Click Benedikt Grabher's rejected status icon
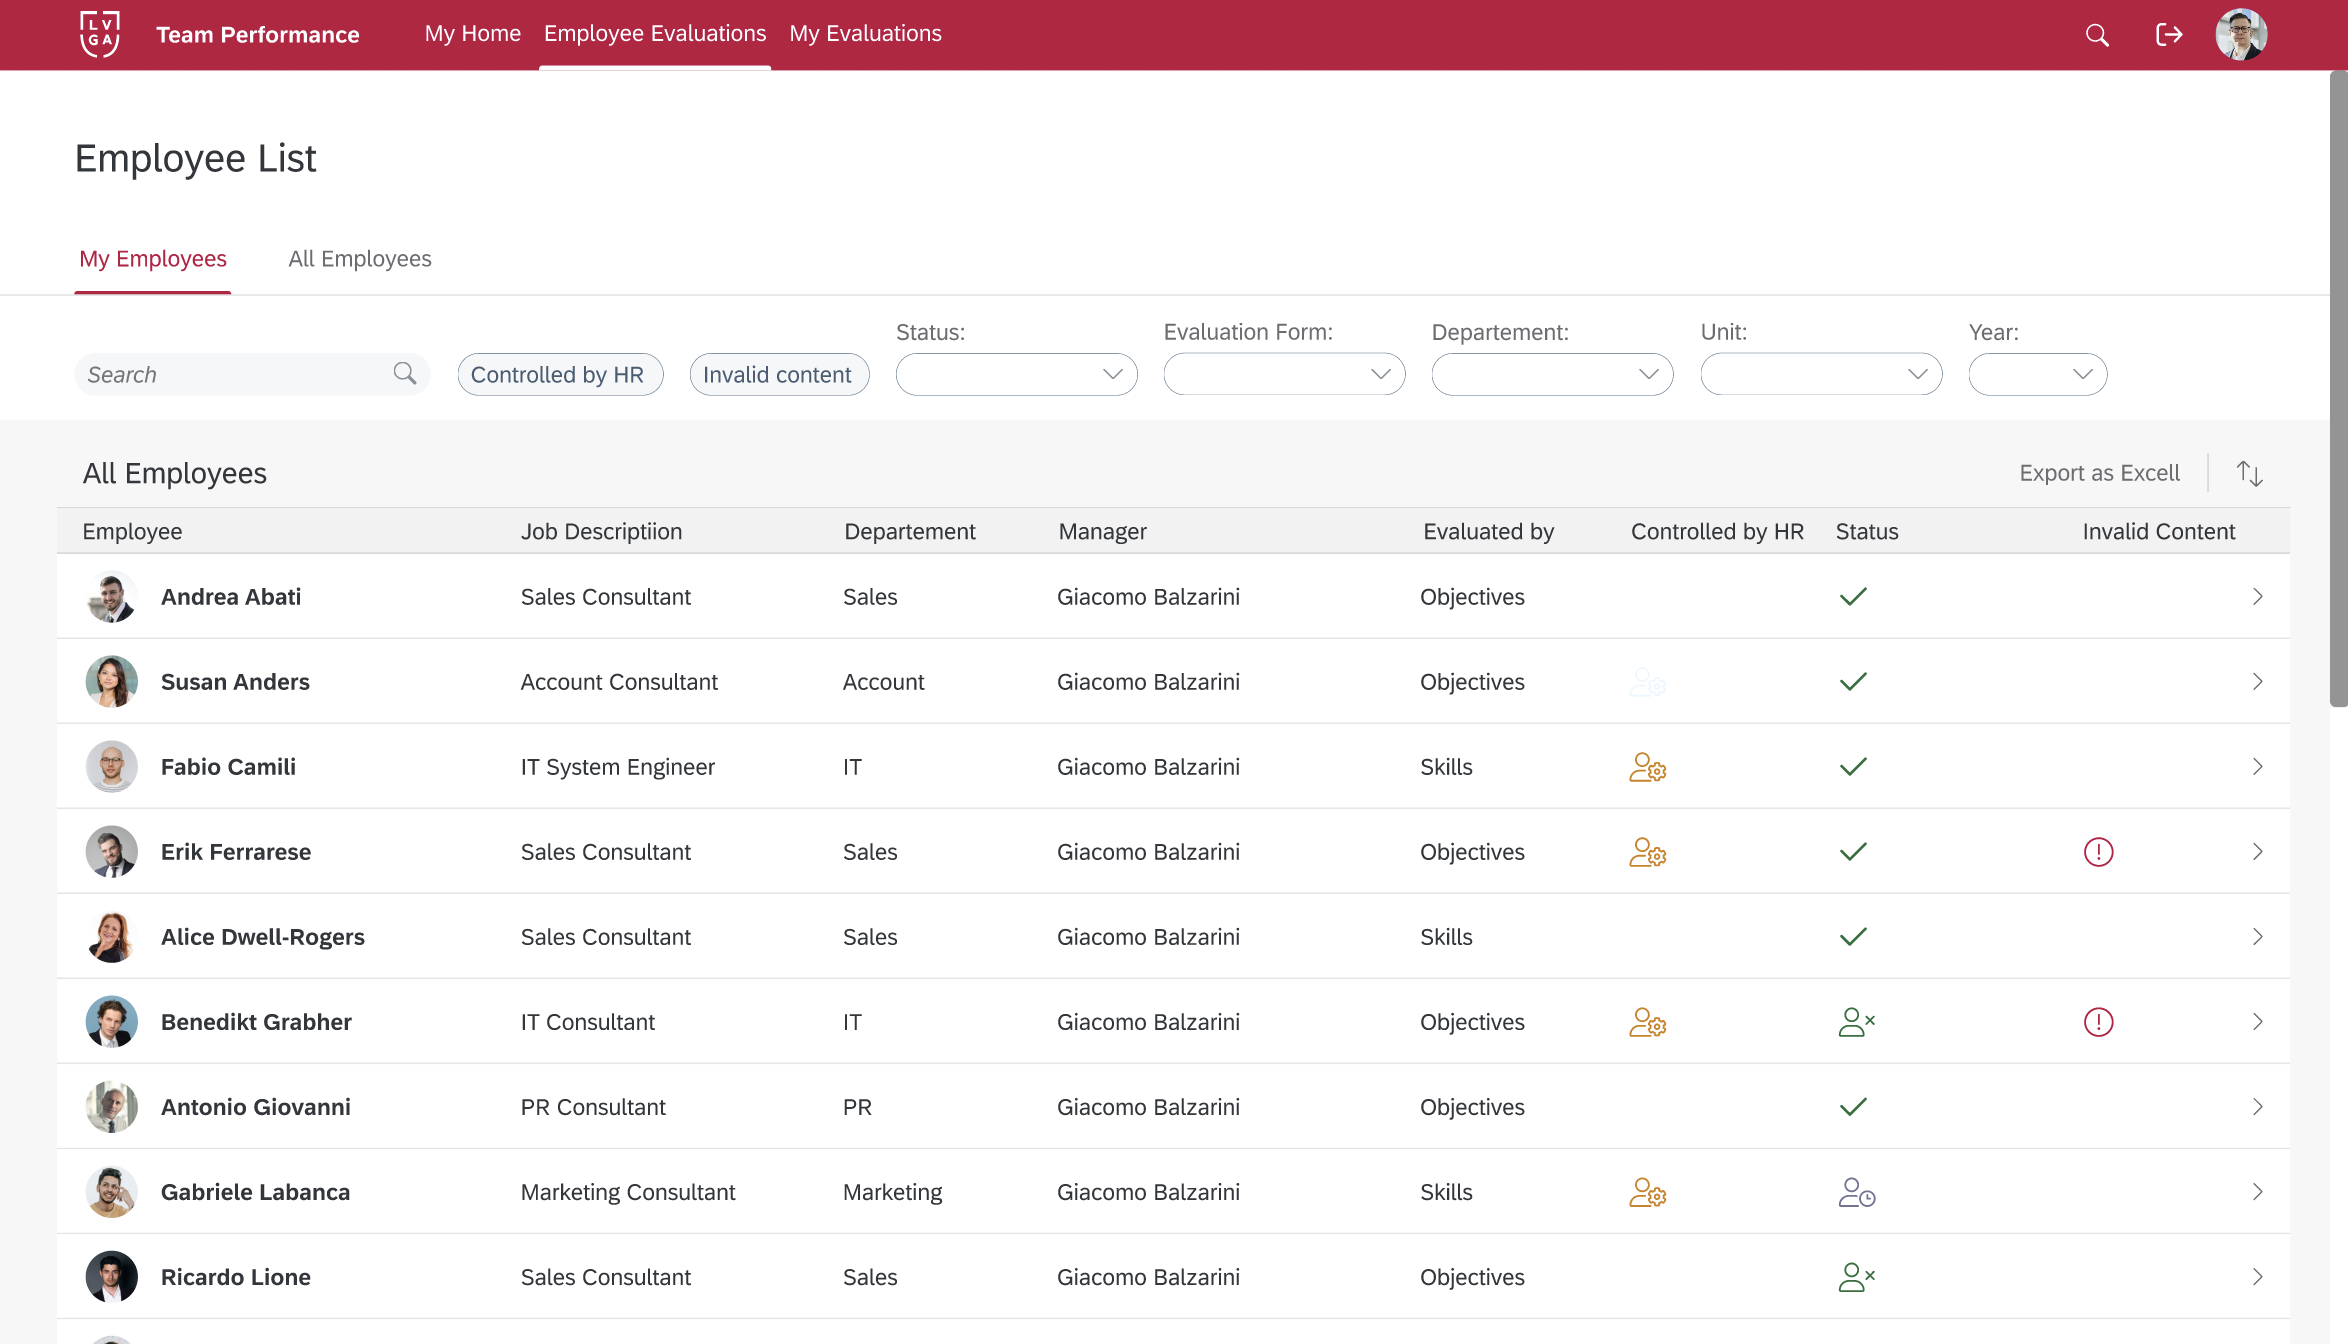The height and width of the screenshot is (1344, 2348). pos(1856,1022)
